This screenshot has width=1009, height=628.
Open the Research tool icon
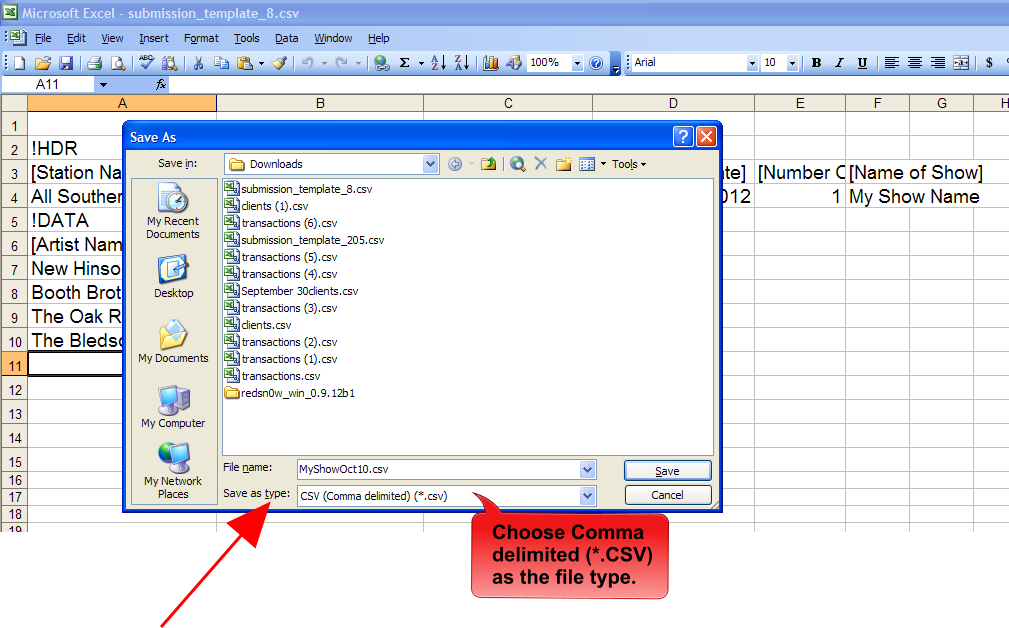point(170,63)
